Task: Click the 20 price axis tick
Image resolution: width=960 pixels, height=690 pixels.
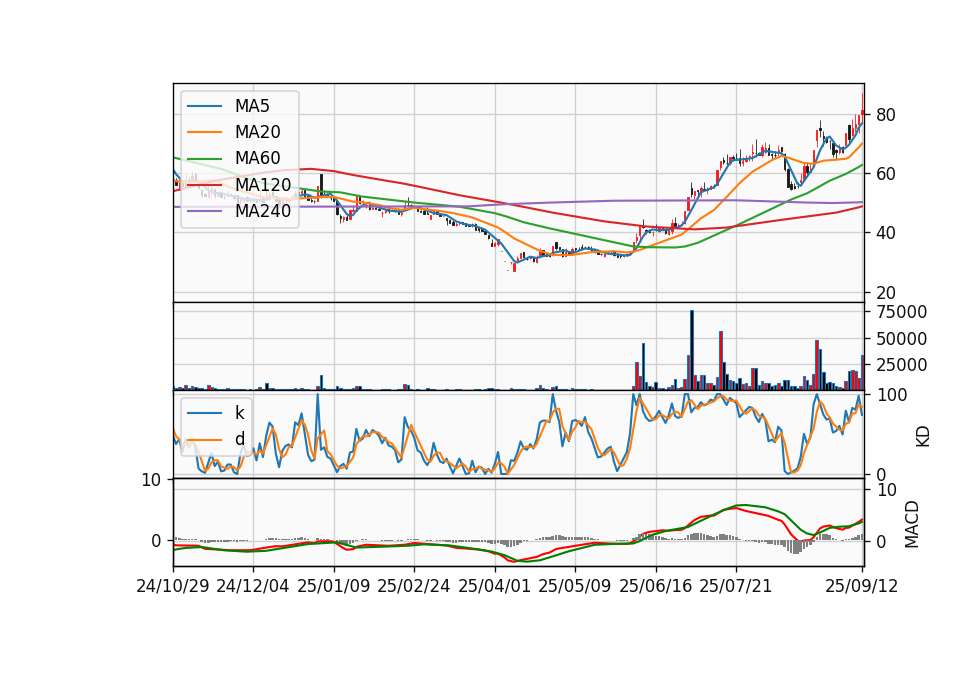Action: [885, 293]
